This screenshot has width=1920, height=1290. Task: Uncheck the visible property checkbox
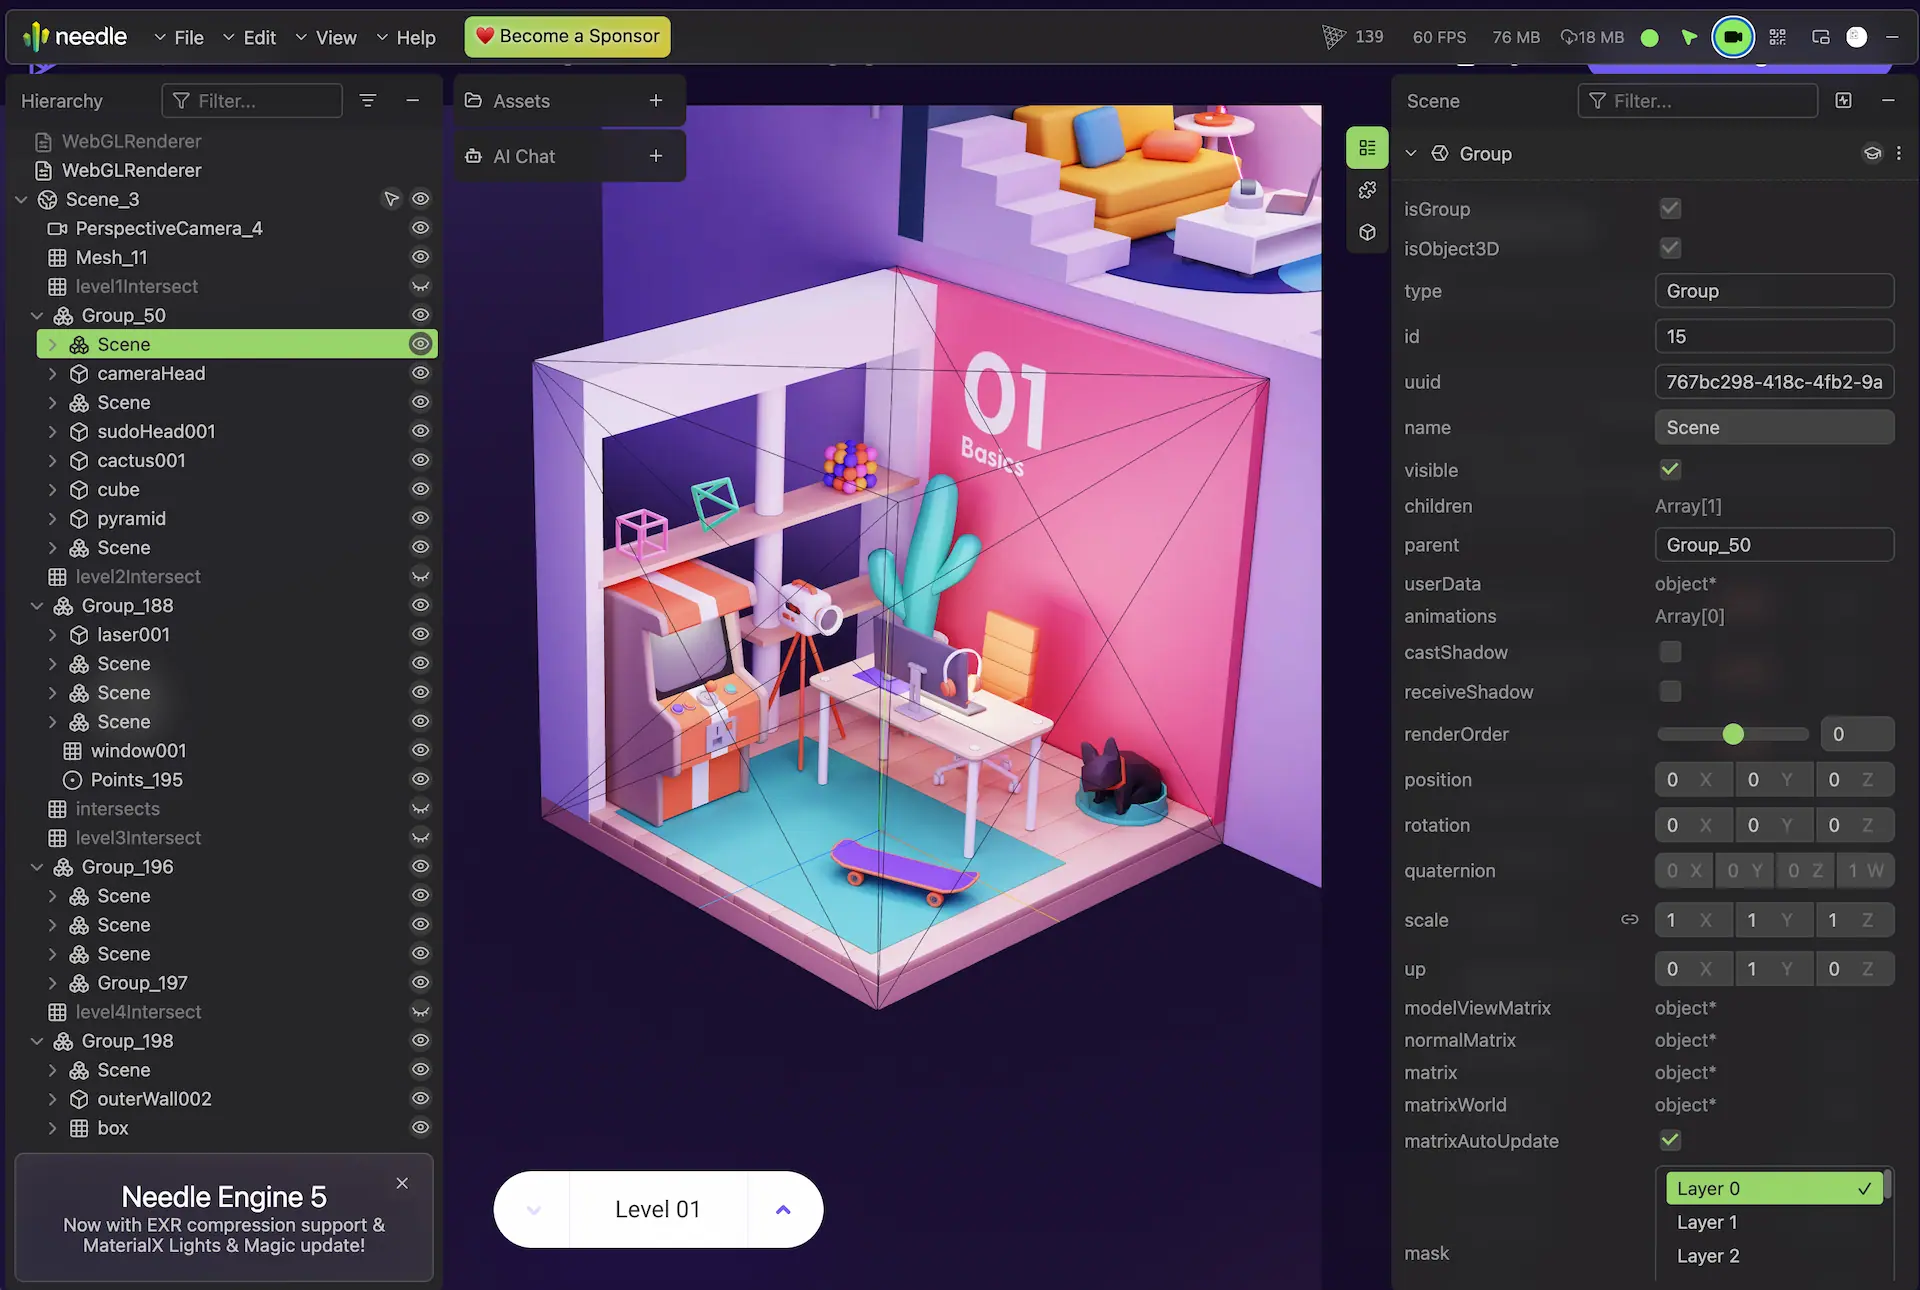[x=1670, y=469]
